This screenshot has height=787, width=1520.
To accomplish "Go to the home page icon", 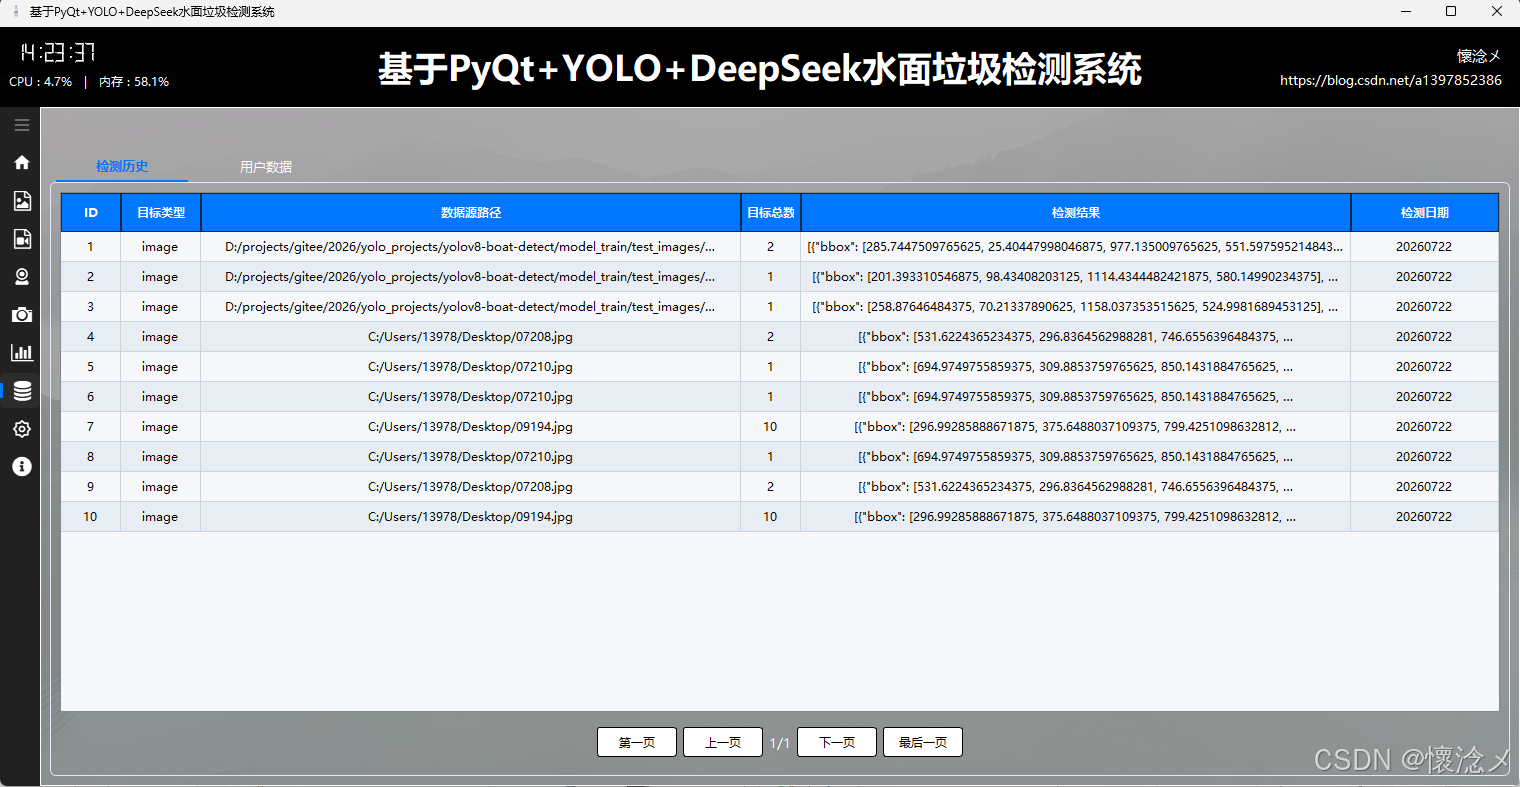I will [21, 163].
